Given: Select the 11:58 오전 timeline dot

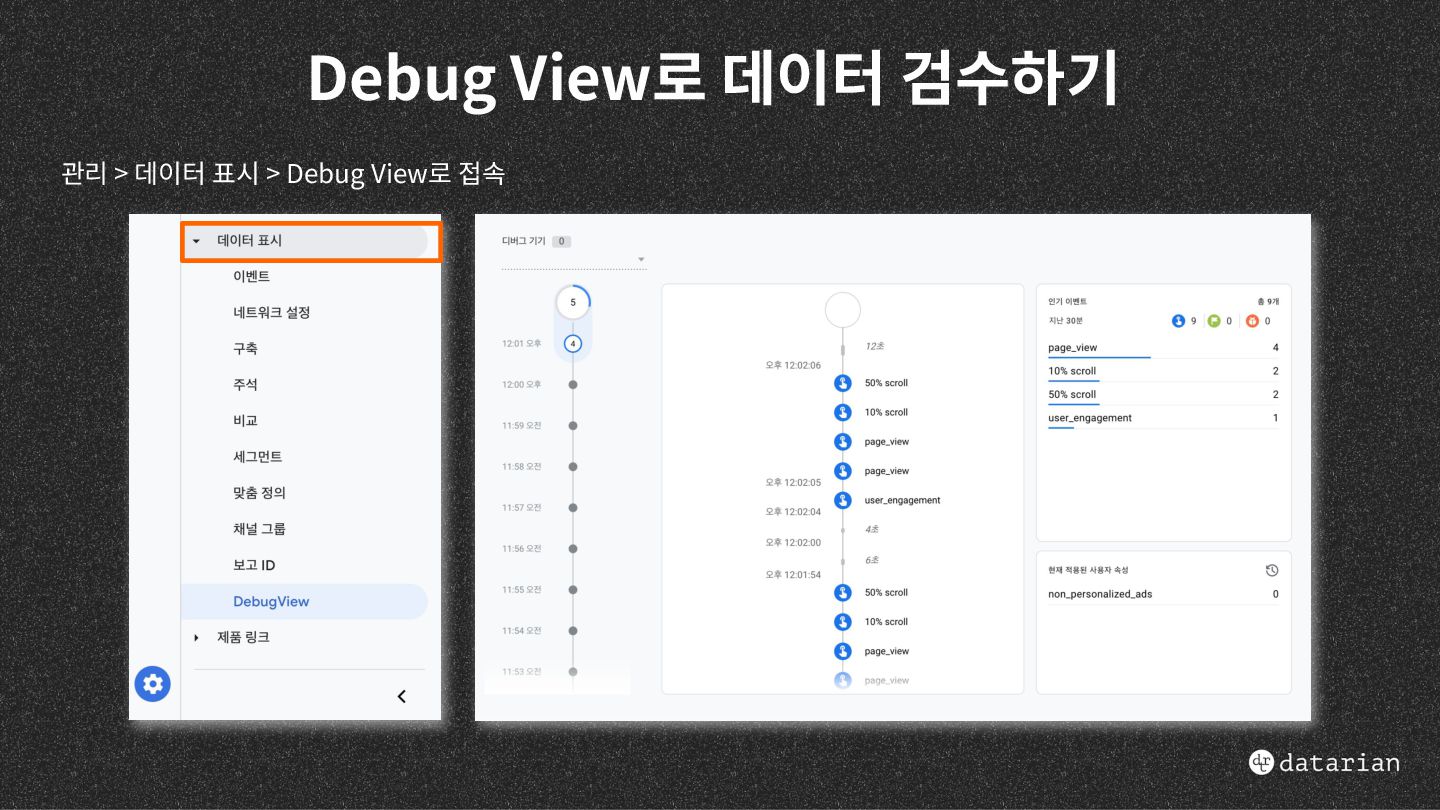Looking at the screenshot, I should pos(573,466).
